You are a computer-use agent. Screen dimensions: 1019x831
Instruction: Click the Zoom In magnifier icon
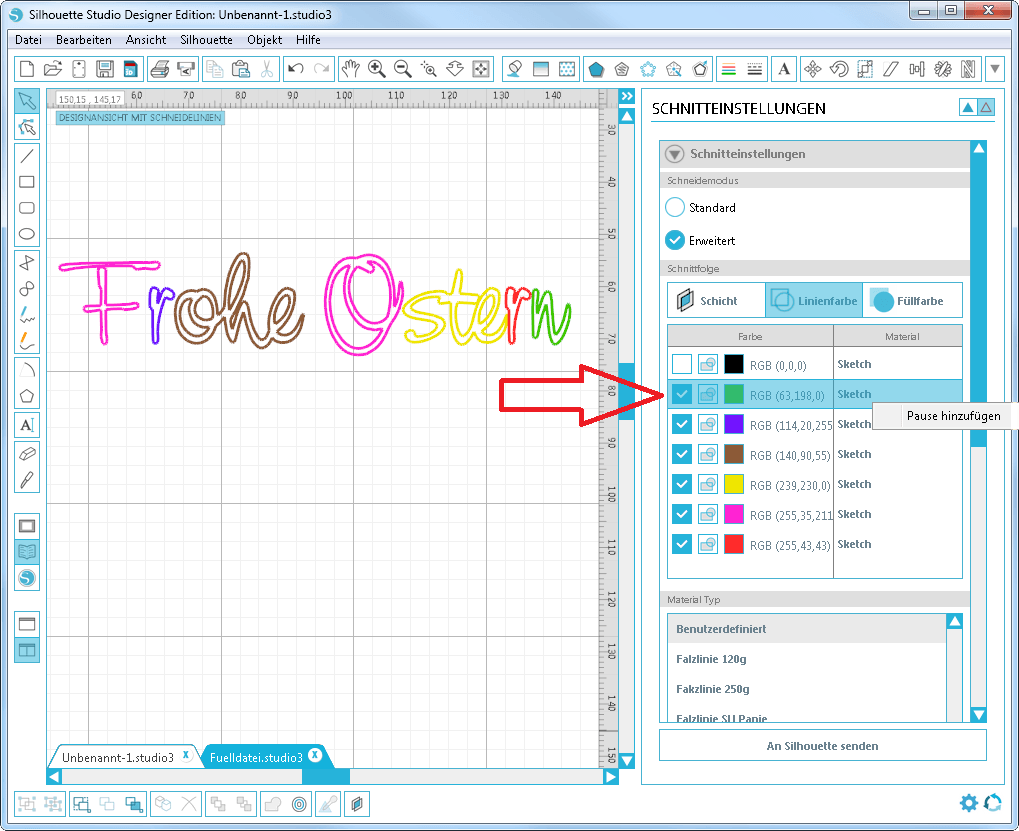pos(377,69)
